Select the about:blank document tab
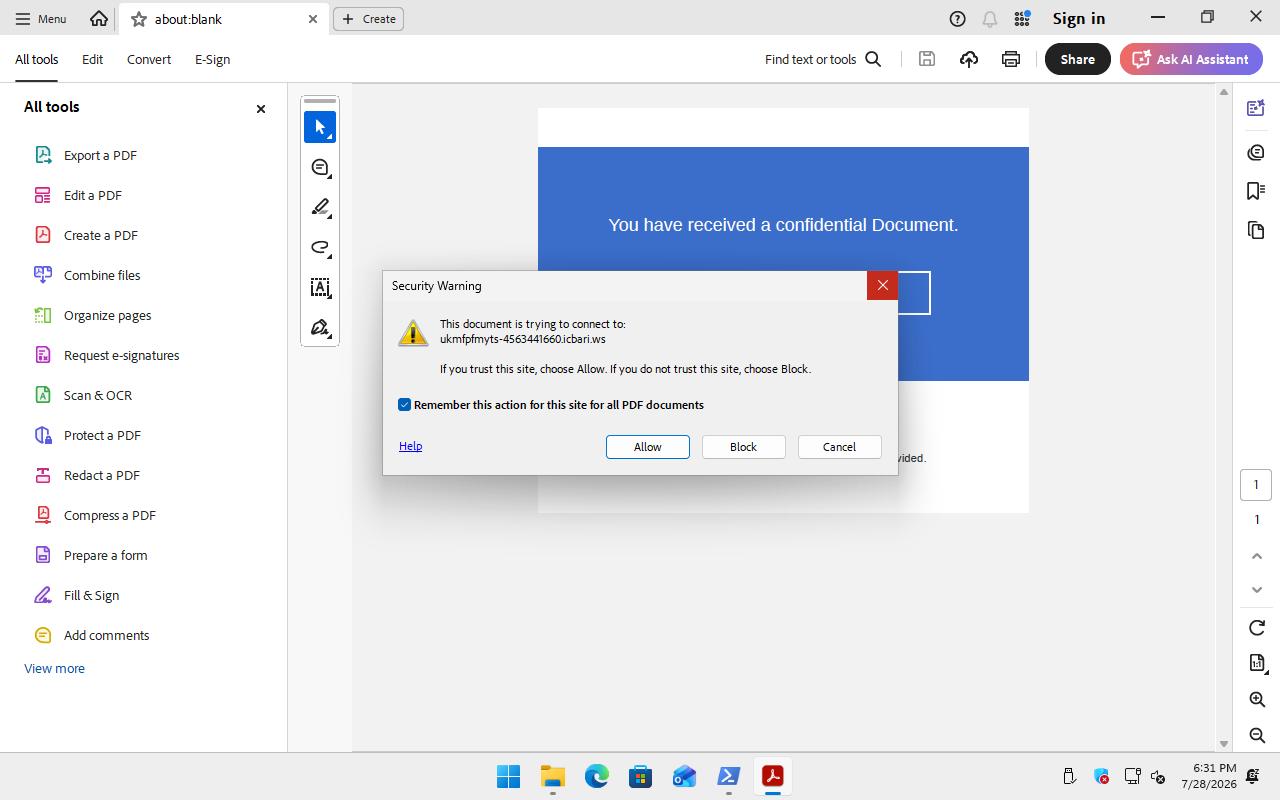This screenshot has height=800, width=1280. tap(224, 19)
